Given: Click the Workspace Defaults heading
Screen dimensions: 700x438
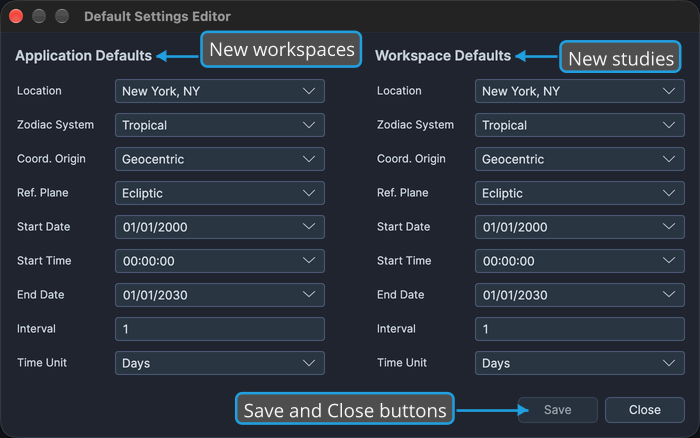Looking at the screenshot, I should click(x=443, y=56).
